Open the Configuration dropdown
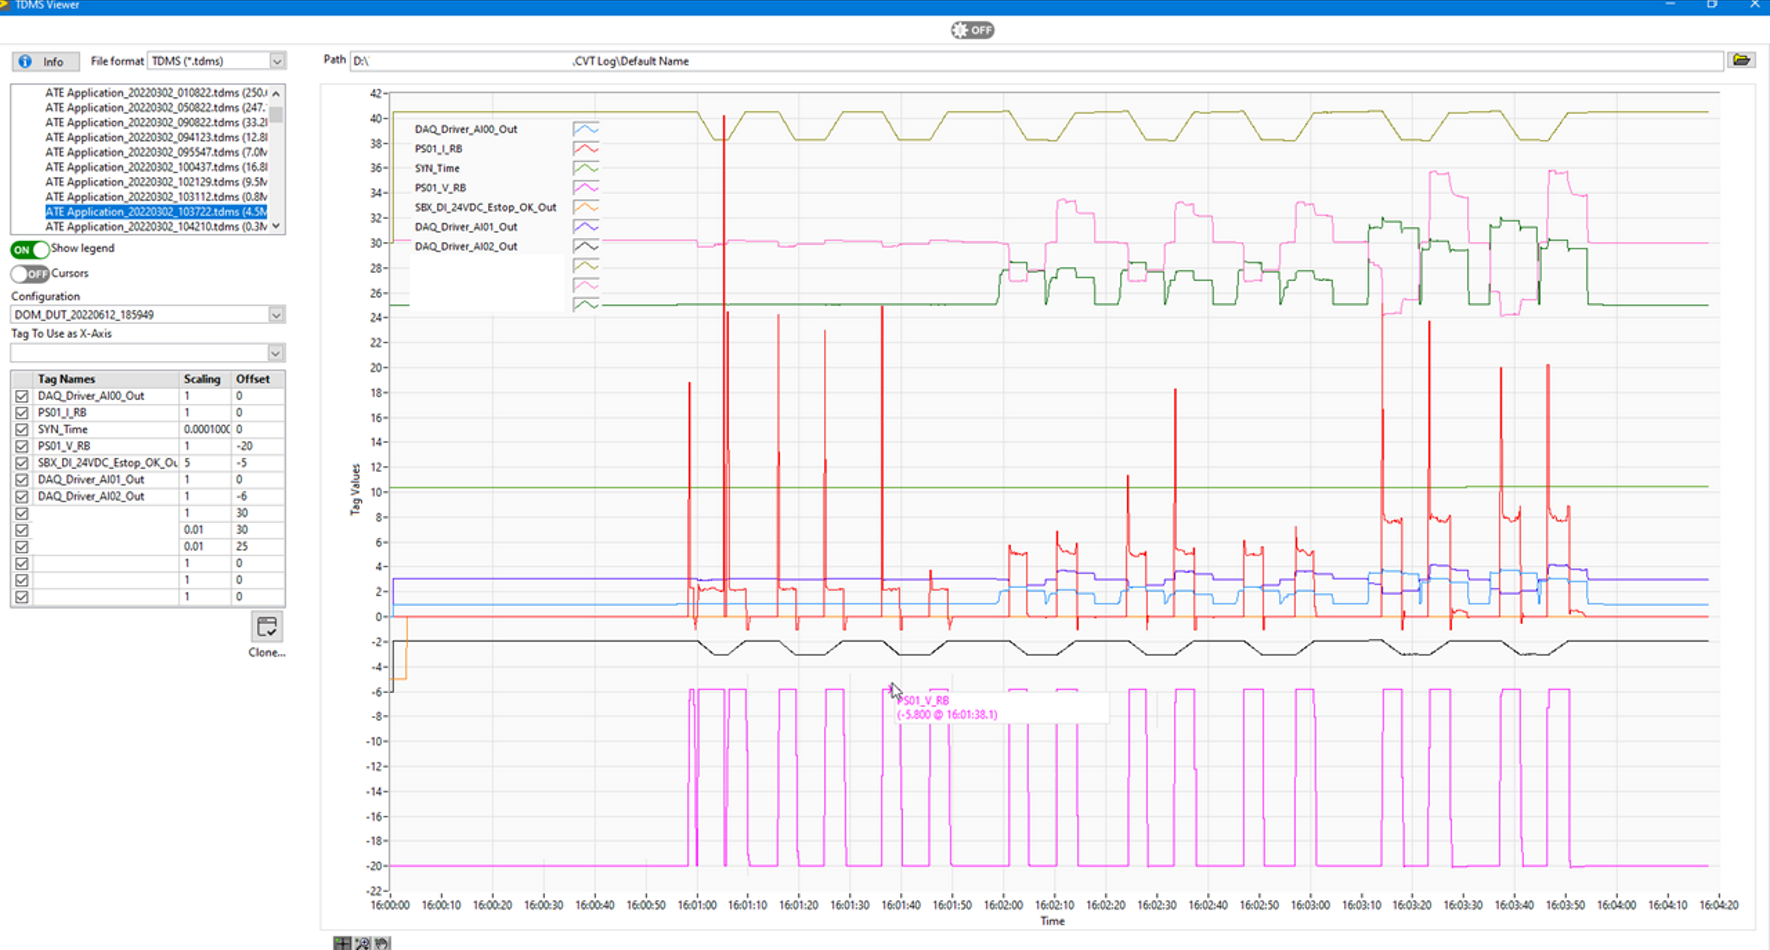 (x=276, y=315)
